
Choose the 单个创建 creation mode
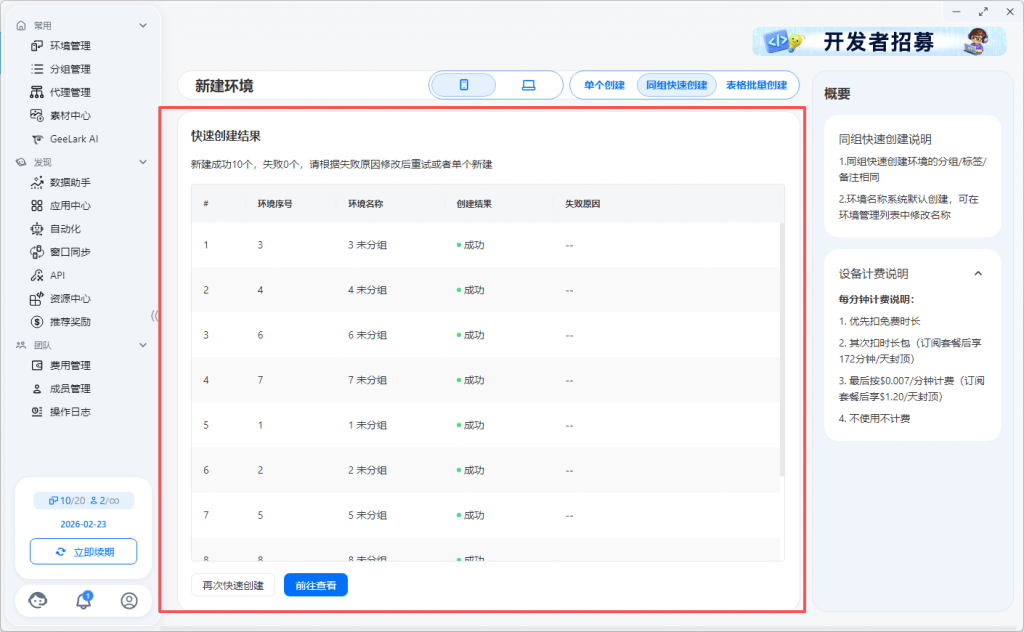tap(604, 85)
